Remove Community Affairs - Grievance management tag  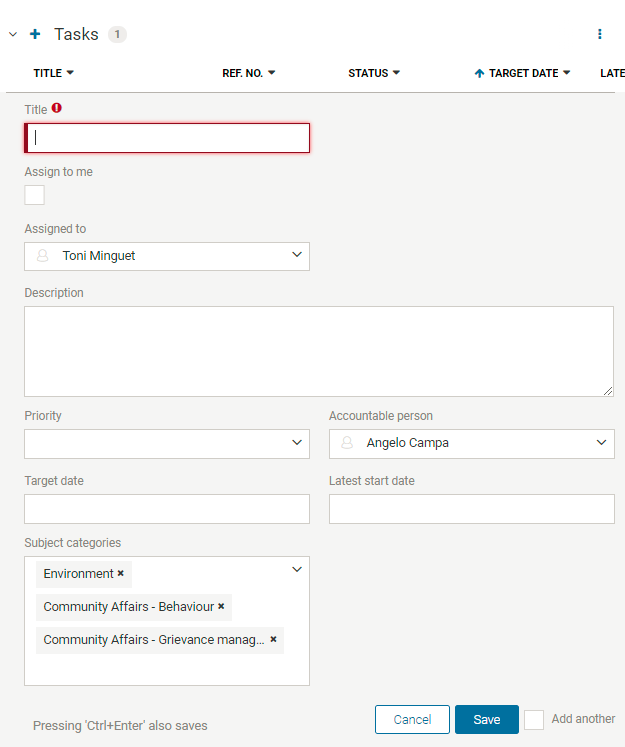(273, 639)
